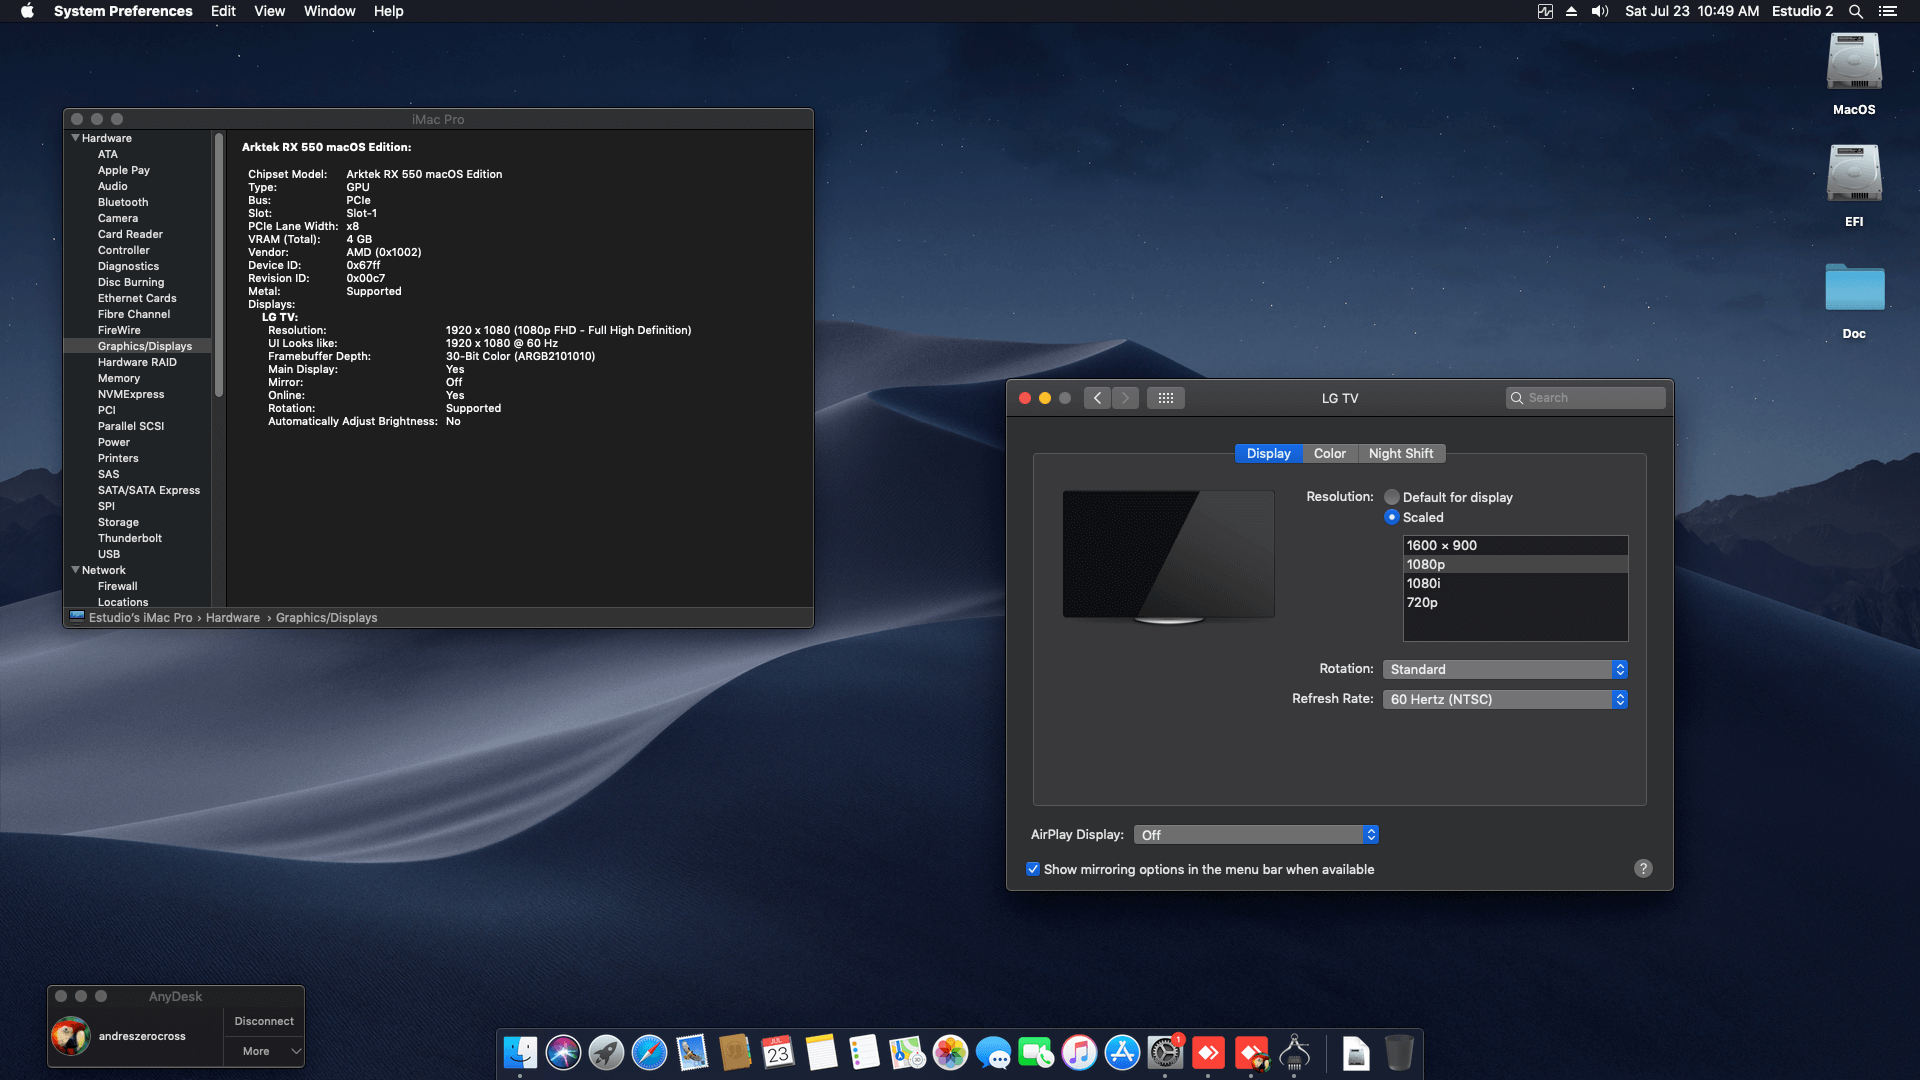
Task: Select Firewall under Network
Action: click(x=118, y=586)
